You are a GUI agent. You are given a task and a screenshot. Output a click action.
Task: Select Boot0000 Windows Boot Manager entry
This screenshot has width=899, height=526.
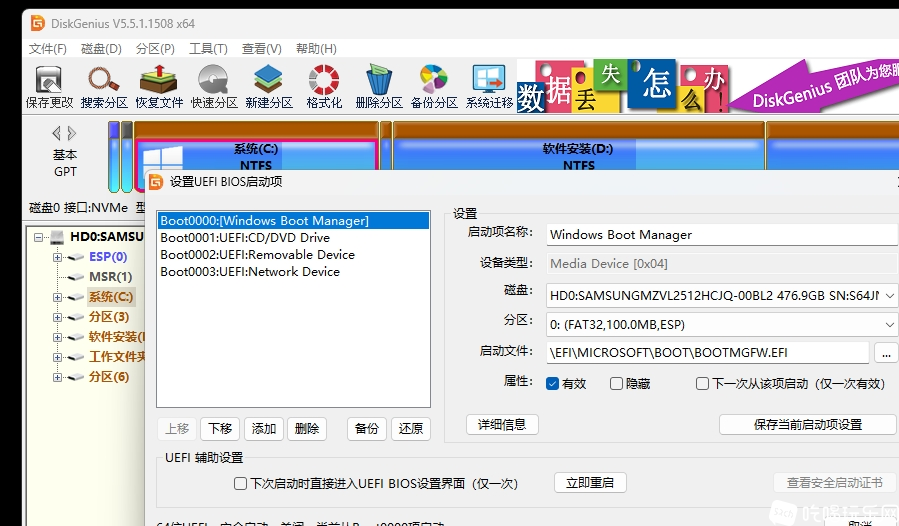(x=293, y=221)
